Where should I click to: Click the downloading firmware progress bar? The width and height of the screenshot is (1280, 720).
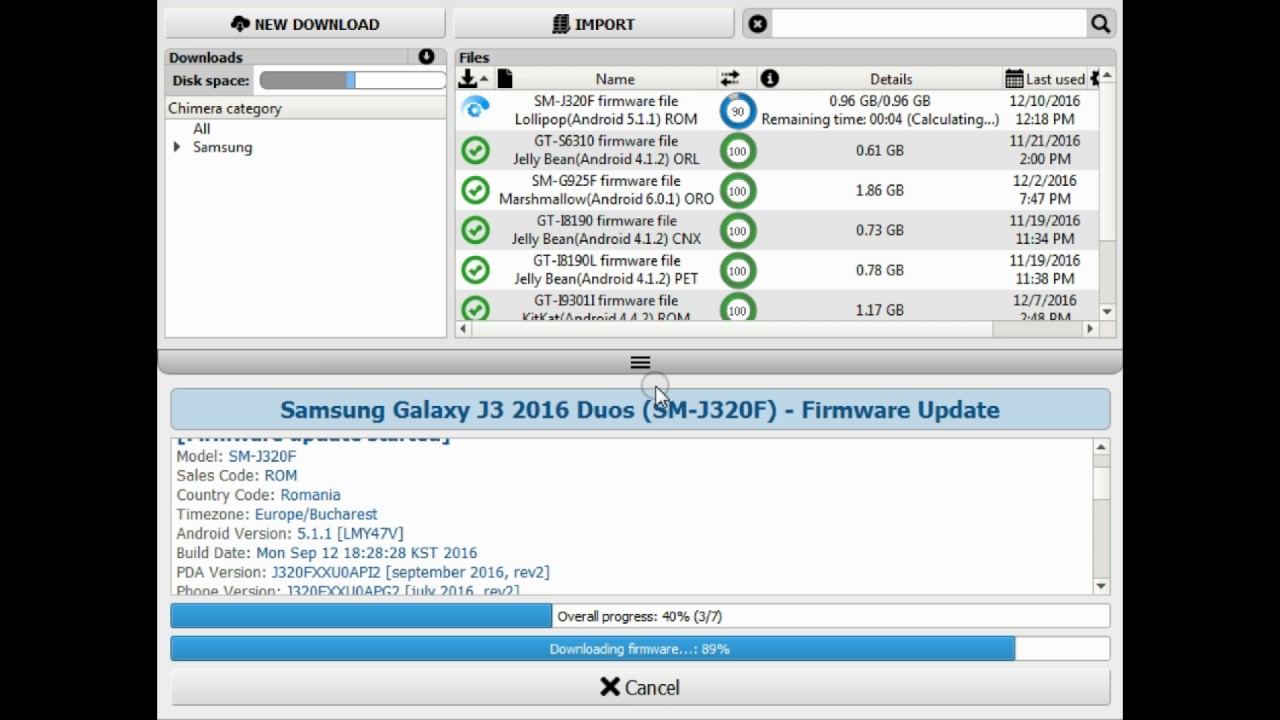tap(640, 649)
